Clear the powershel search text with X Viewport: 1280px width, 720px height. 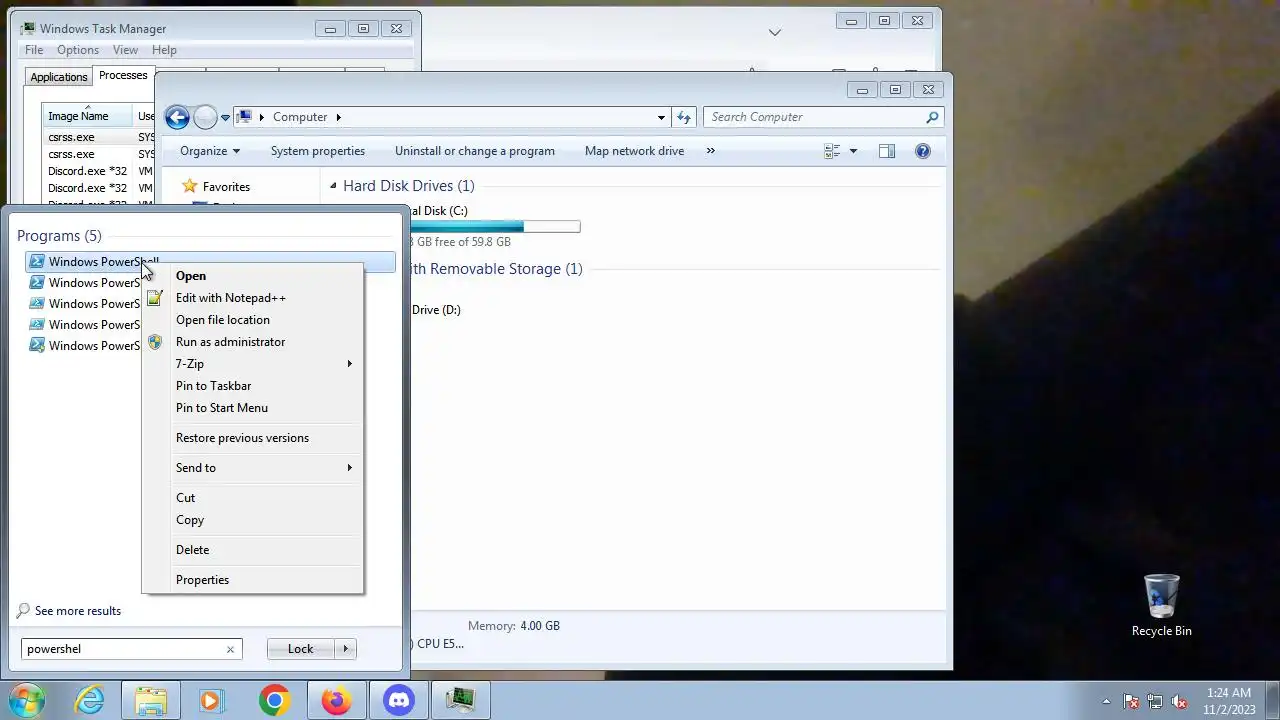[x=230, y=649]
